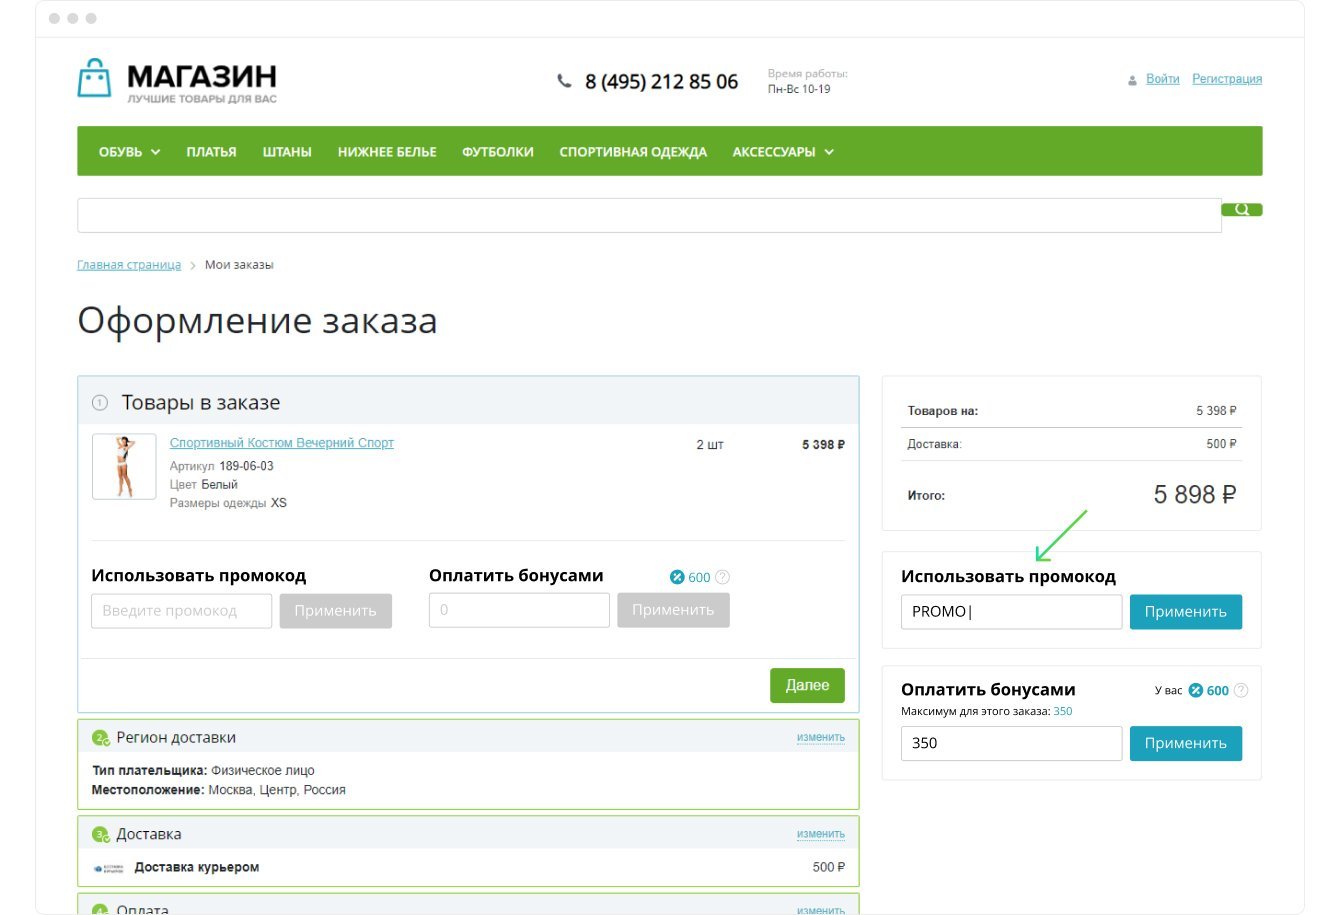1340x915 pixels.
Task: Click the phone handset icon in header
Action: [565, 81]
